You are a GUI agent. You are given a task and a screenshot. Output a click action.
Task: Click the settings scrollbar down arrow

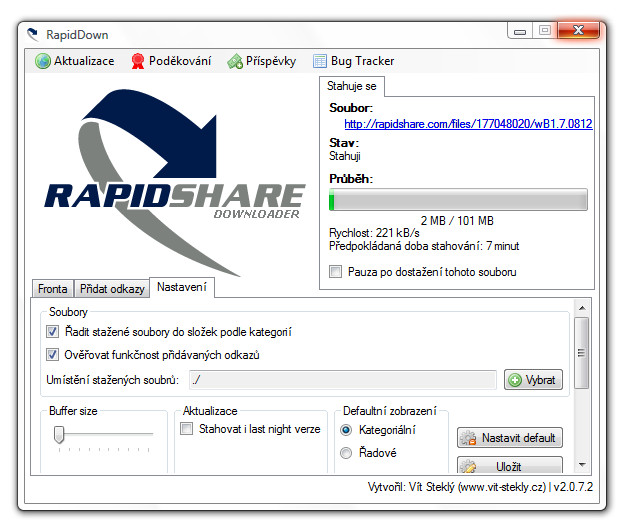pos(582,464)
